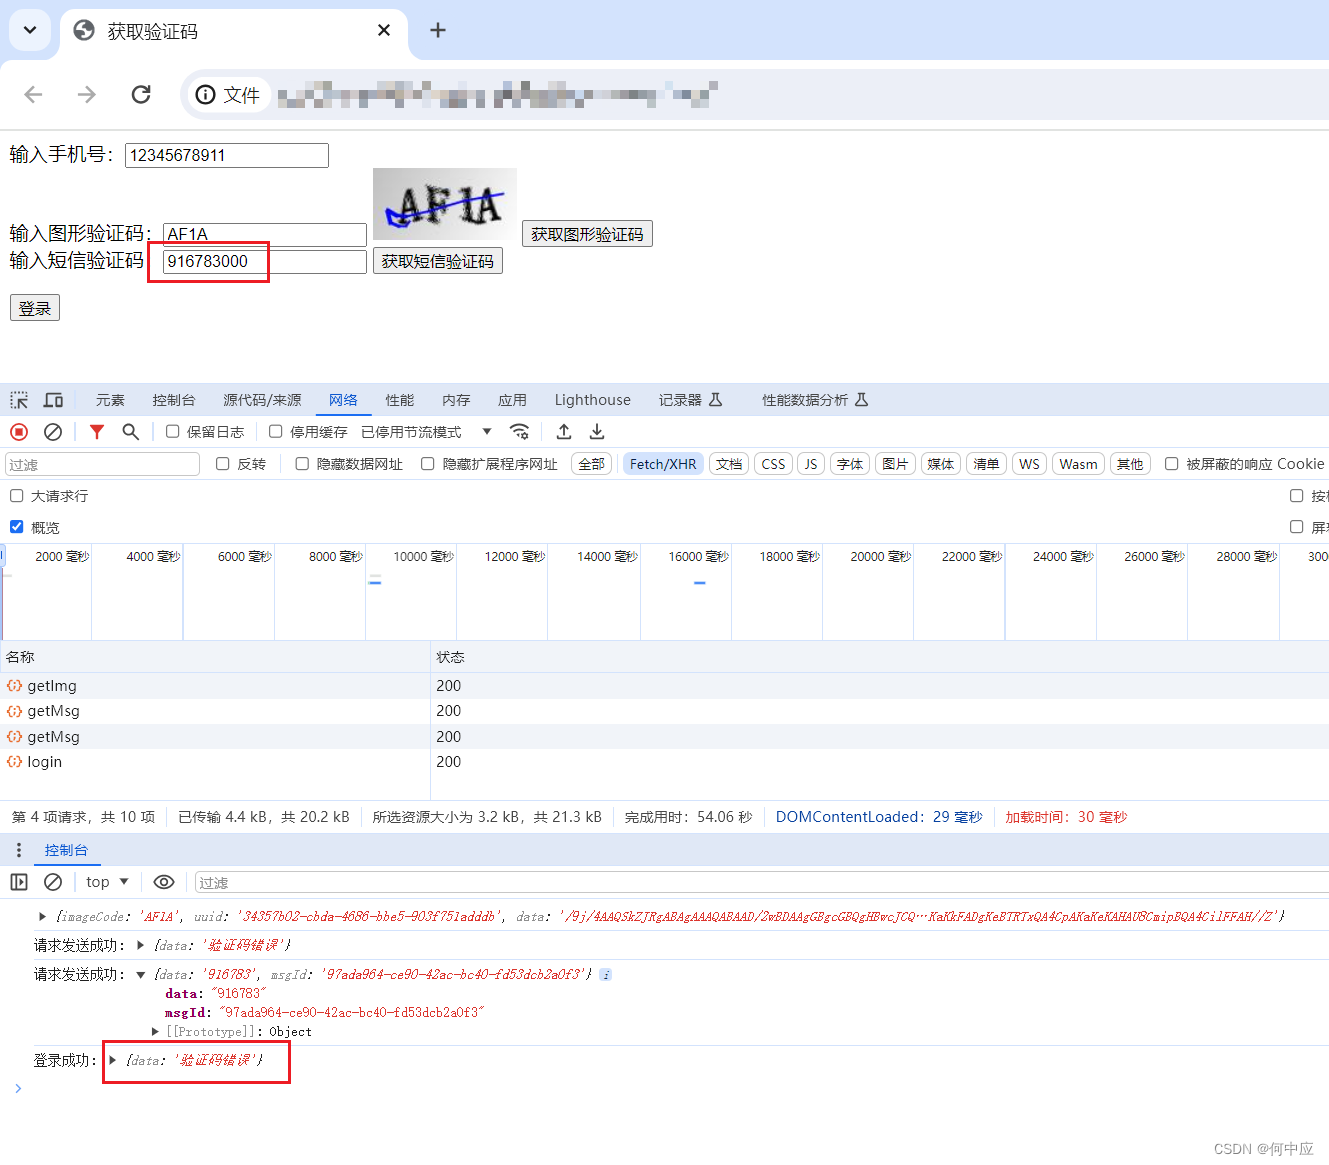Open the top context dropdown
Viewport: 1329px width, 1165px height.
coord(108,882)
